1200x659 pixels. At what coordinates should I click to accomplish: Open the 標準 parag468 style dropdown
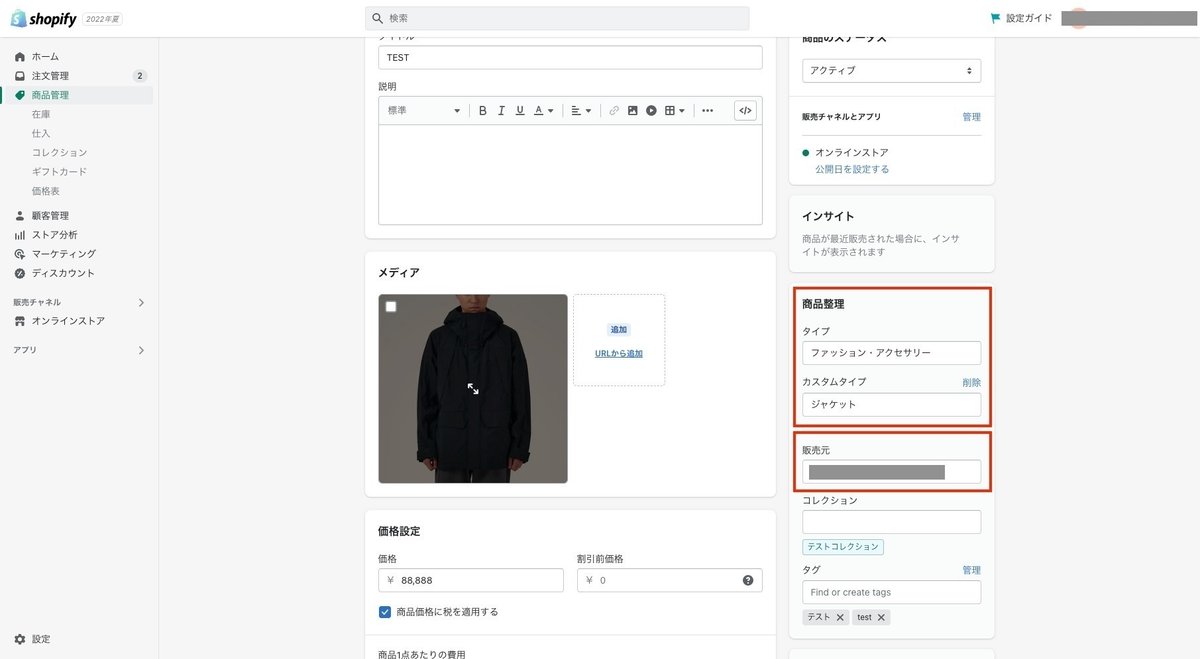pyautogui.click(x=424, y=111)
